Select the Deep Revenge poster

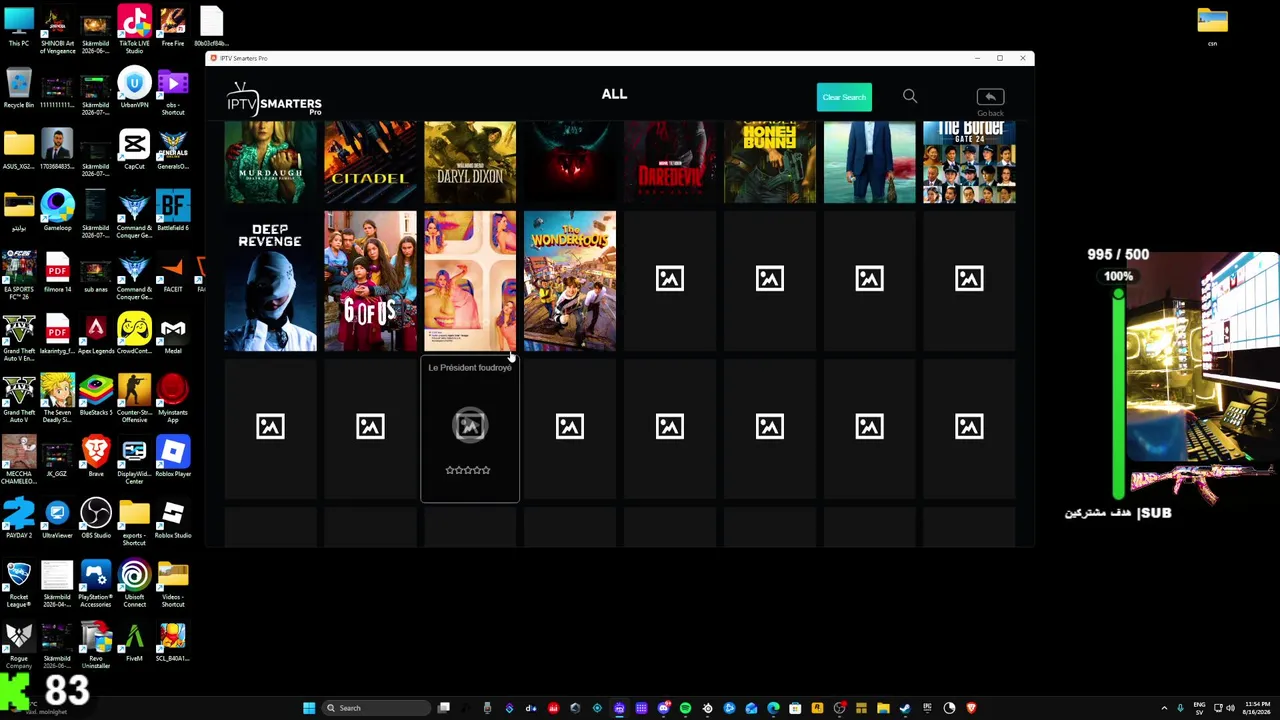(x=270, y=281)
